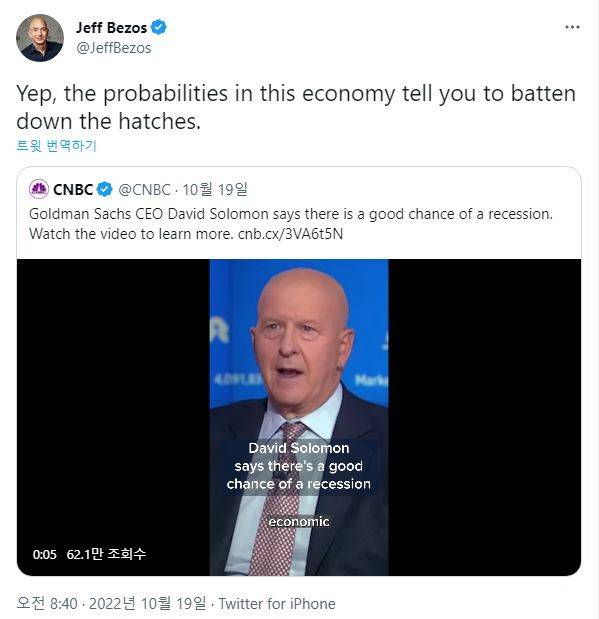
Task: Click the verified badge next to Jeff Bezos
Action: pos(158,27)
